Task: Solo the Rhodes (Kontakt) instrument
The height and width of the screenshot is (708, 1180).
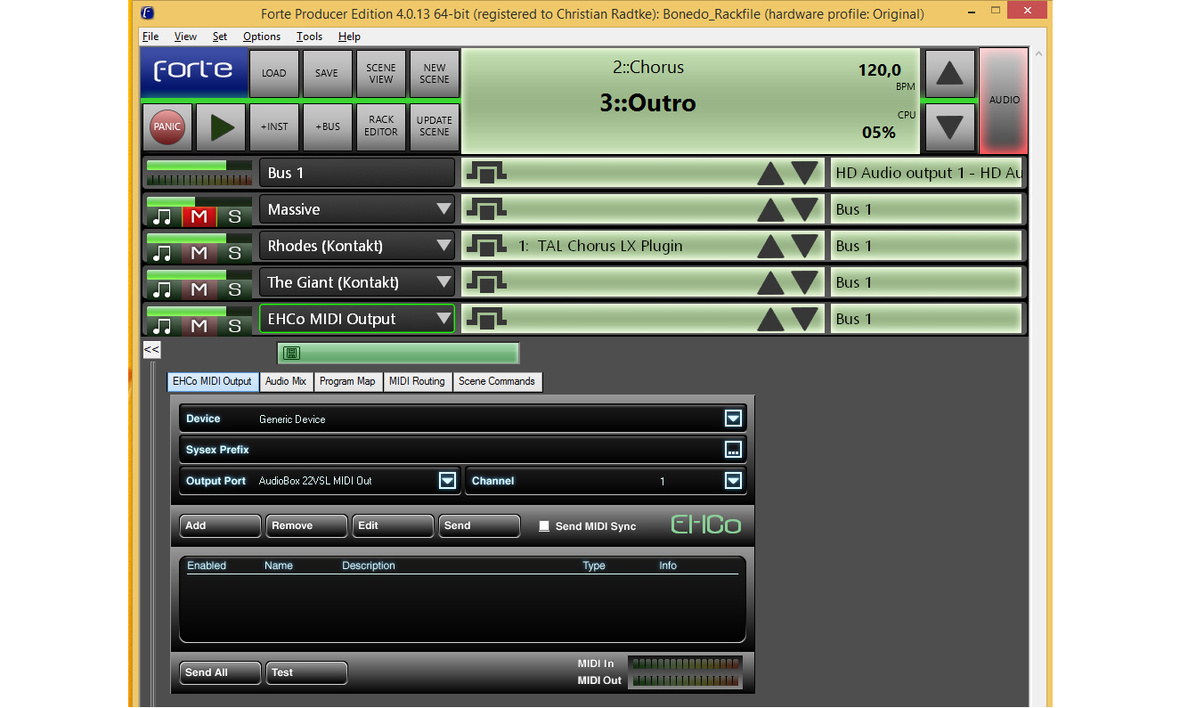Action: 235,253
